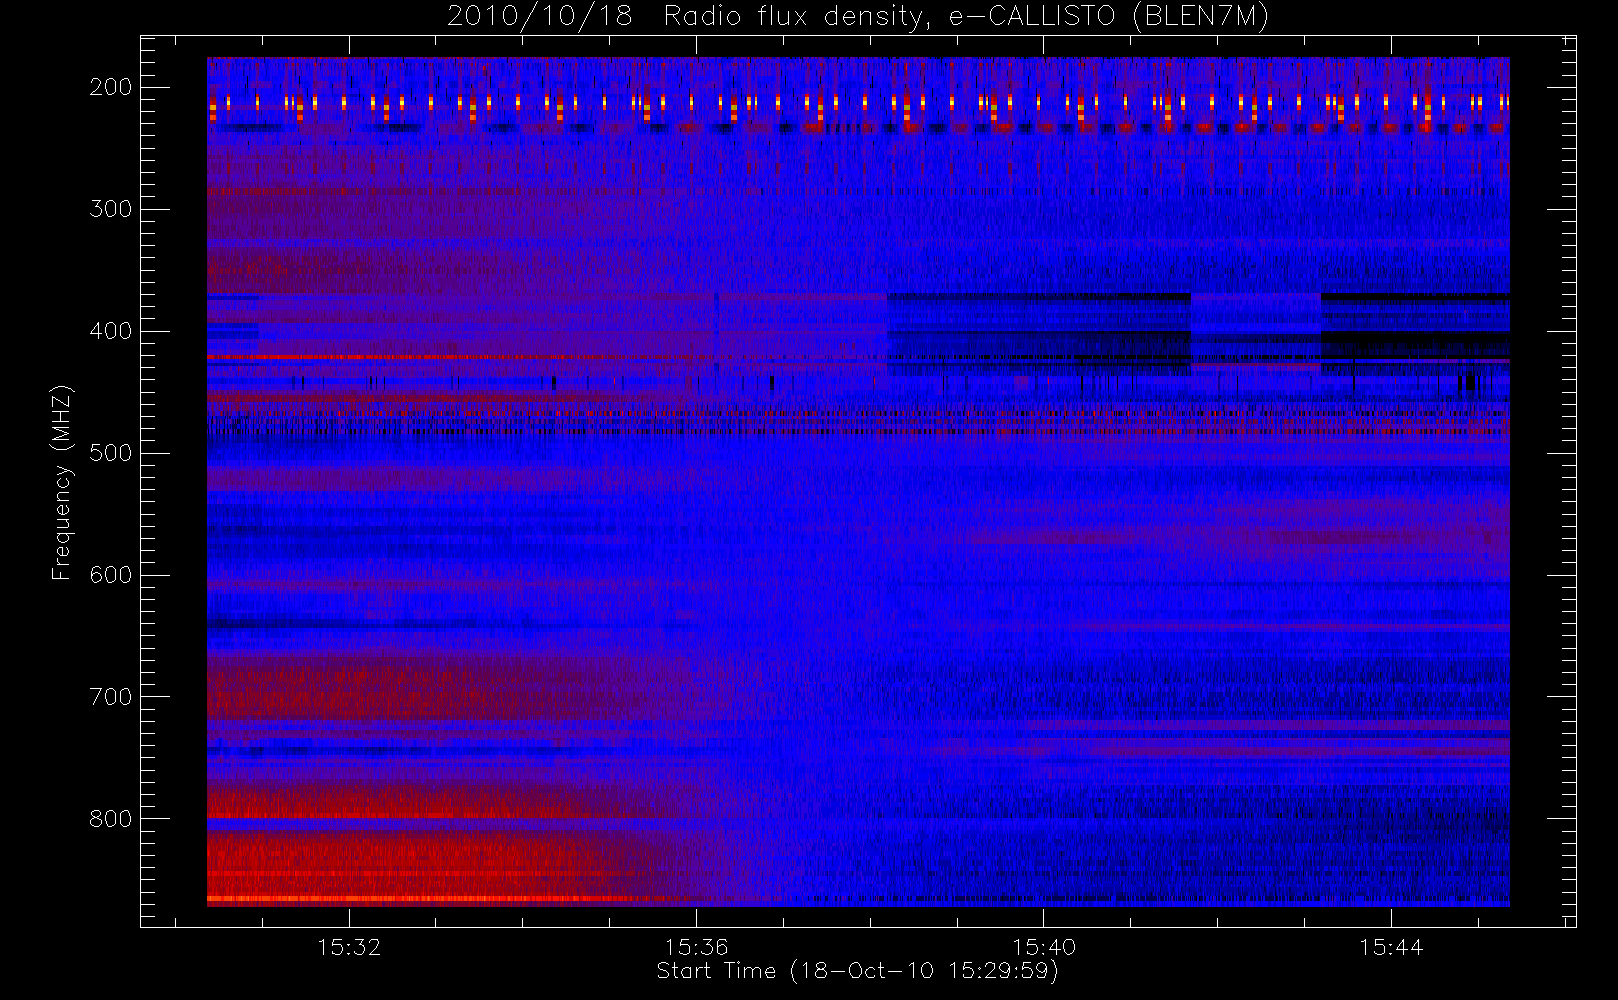Click the 200 frequency tick label
This screenshot has width=1618, height=1000.
pos(111,87)
